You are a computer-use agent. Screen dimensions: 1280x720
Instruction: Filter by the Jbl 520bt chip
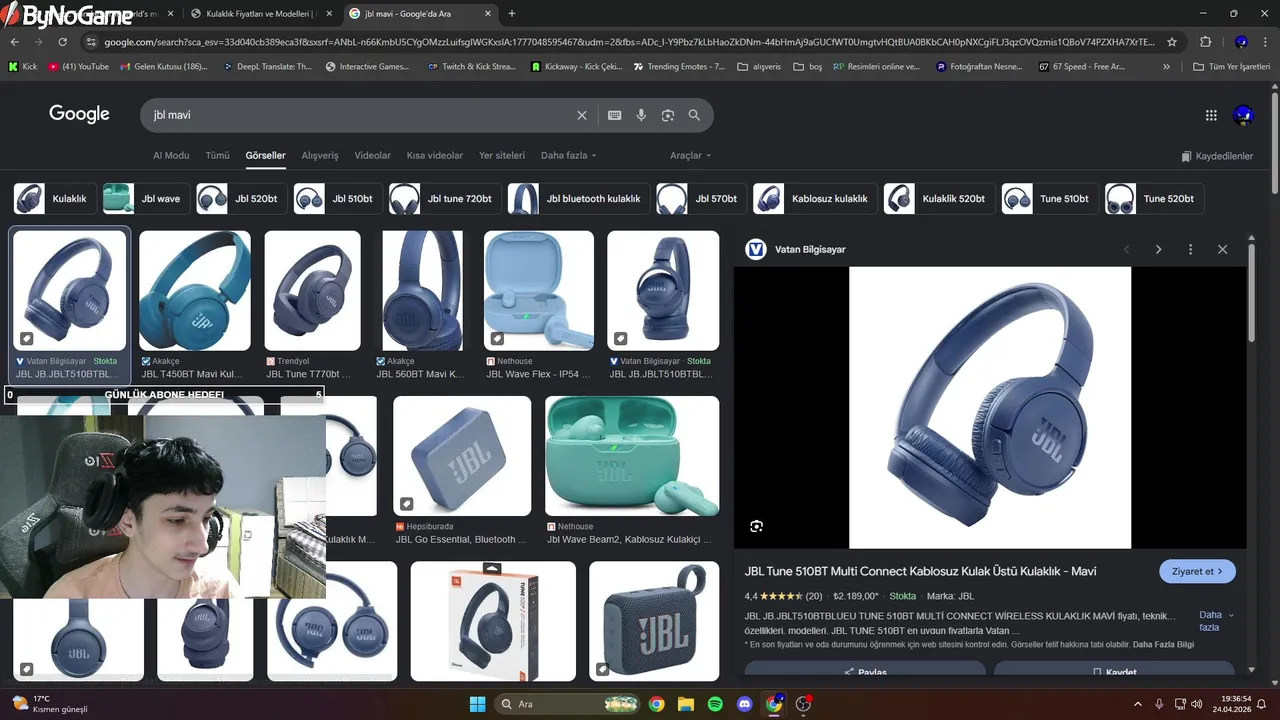(241, 199)
